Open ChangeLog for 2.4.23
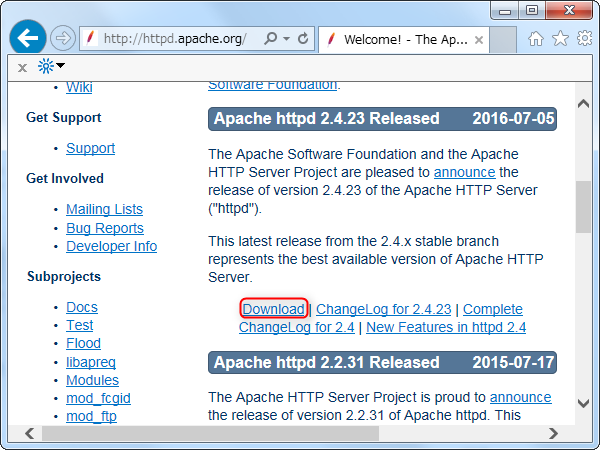This screenshot has width=600, height=450. click(383, 309)
